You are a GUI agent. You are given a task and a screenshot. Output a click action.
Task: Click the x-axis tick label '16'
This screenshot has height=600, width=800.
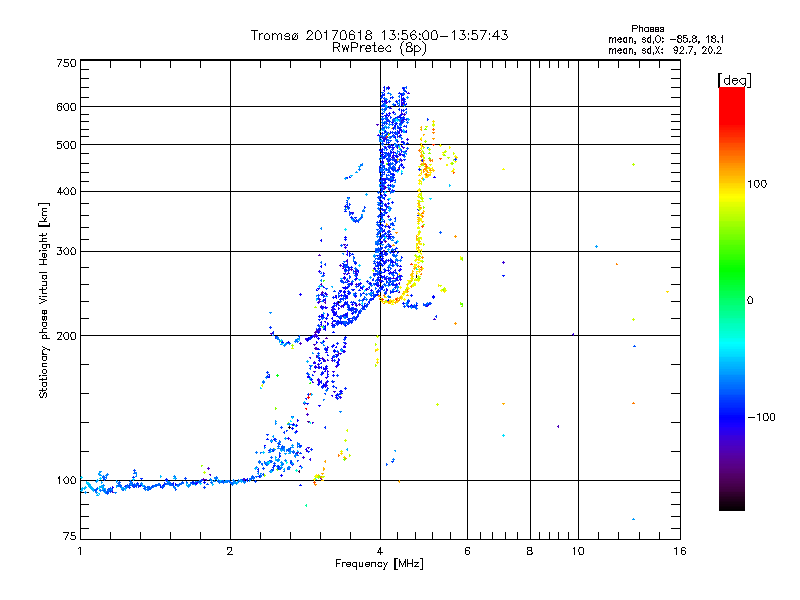point(680,551)
